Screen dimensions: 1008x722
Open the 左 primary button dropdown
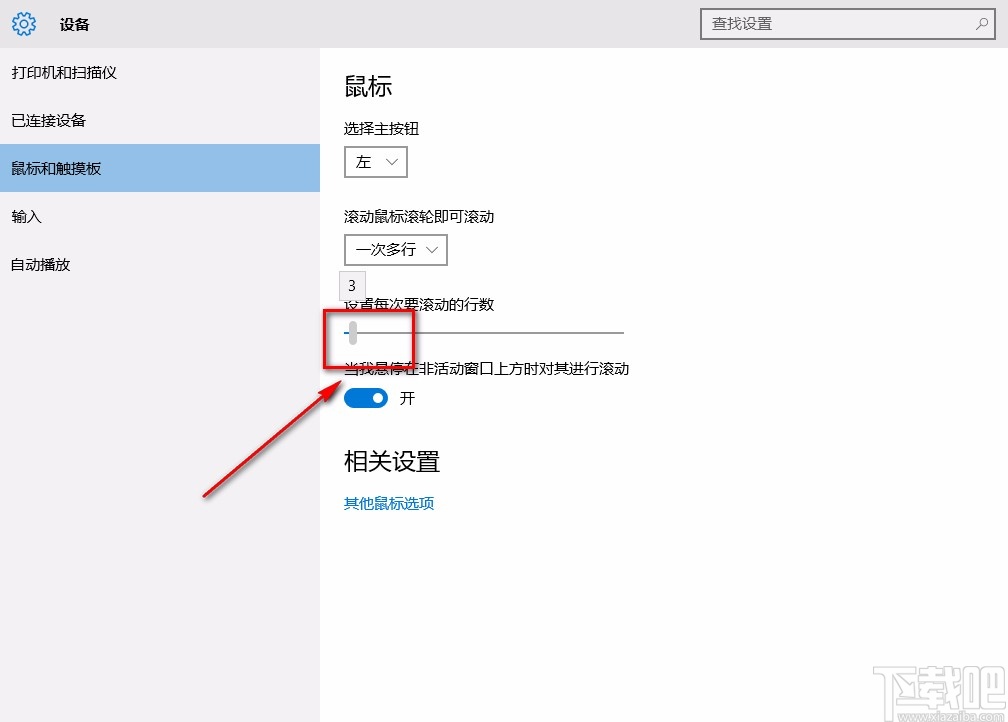point(375,161)
